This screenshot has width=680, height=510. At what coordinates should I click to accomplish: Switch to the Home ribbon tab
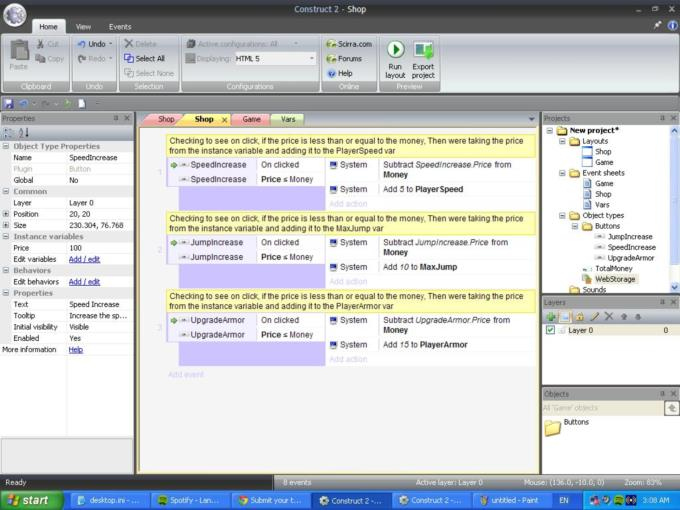coord(48,27)
